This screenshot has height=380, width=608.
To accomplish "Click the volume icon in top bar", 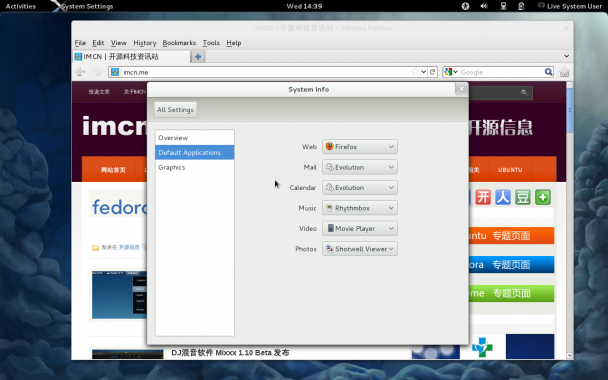I will coord(484,6).
